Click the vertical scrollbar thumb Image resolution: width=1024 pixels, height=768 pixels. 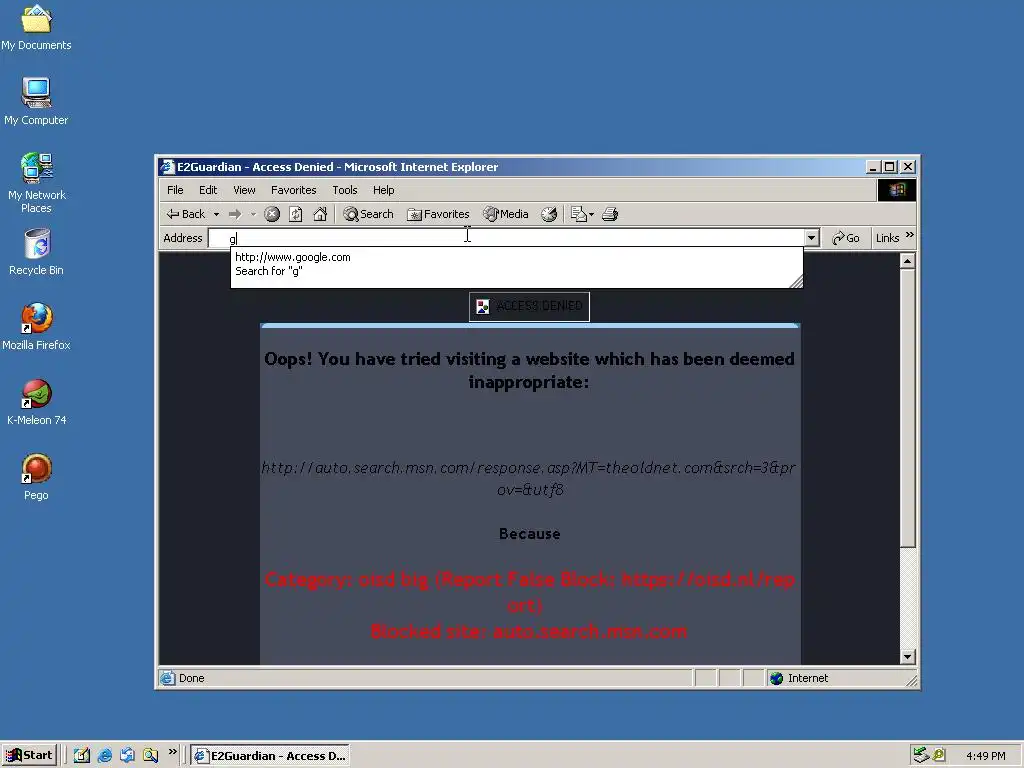pos(907,408)
